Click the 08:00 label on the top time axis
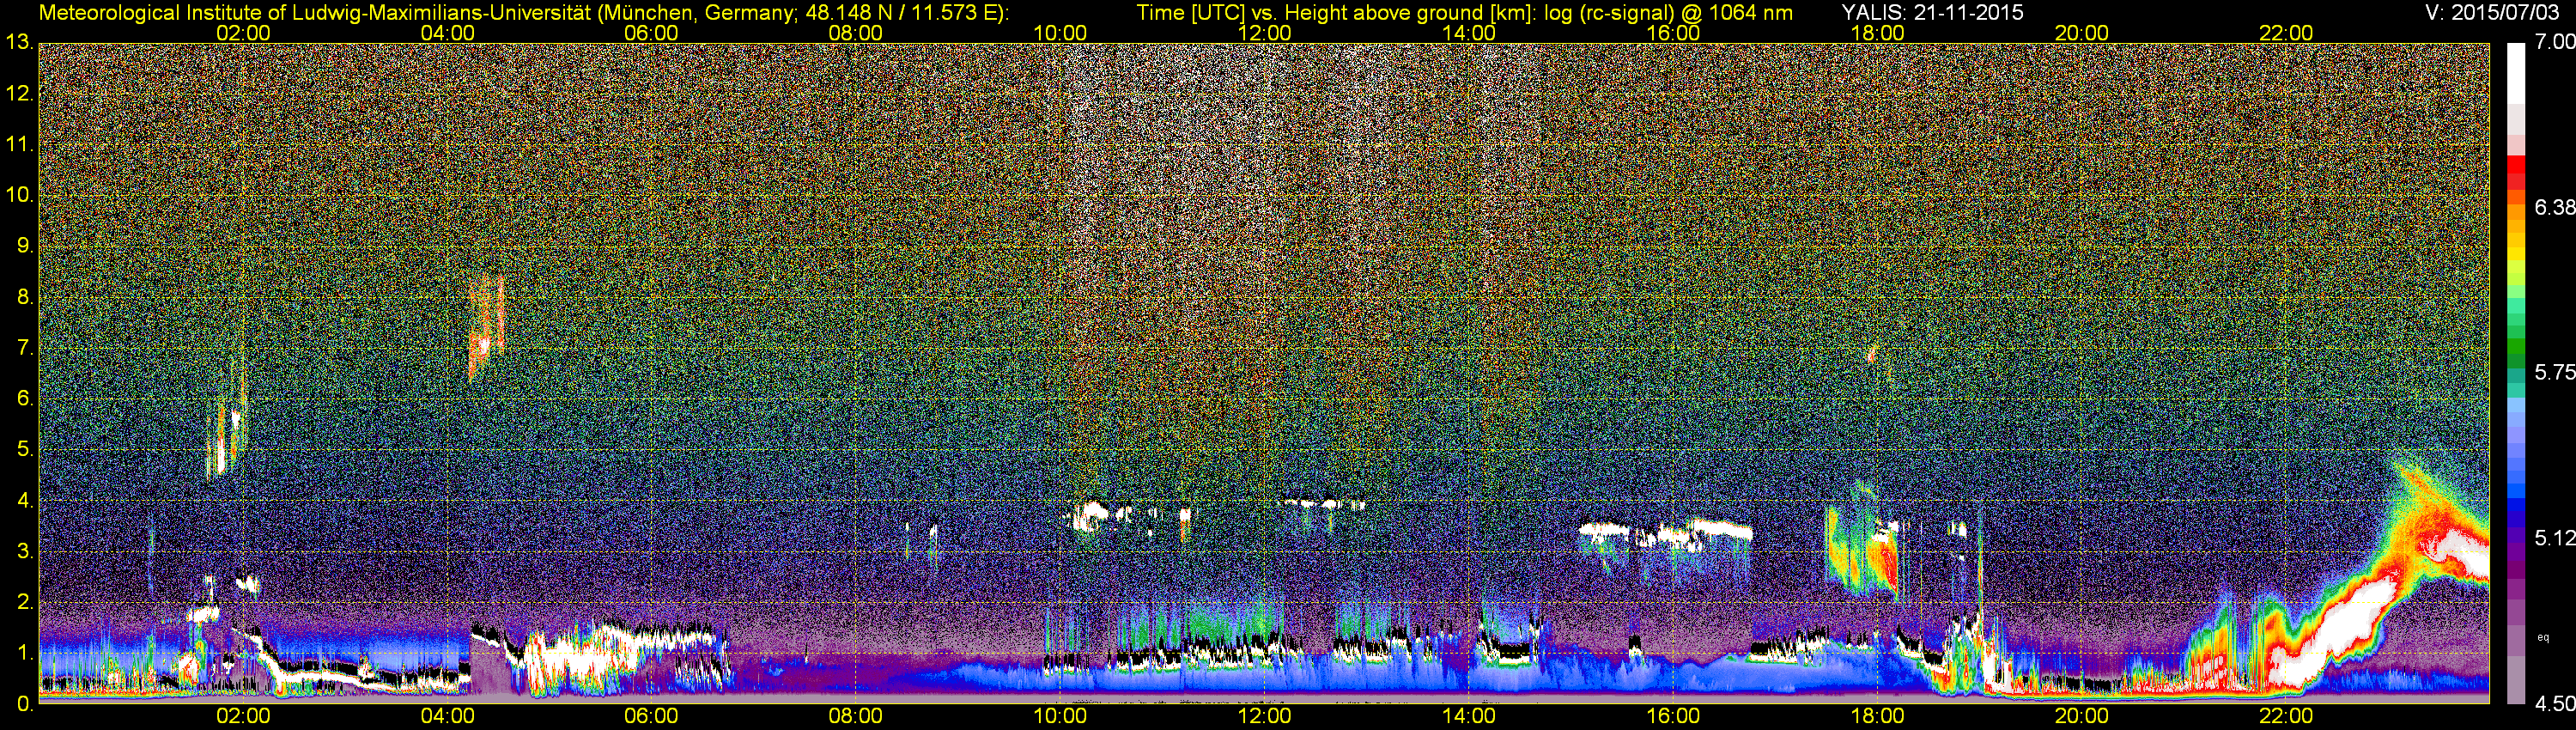Viewport: 2576px width, 730px height. pyautogui.click(x=856, y=33)
